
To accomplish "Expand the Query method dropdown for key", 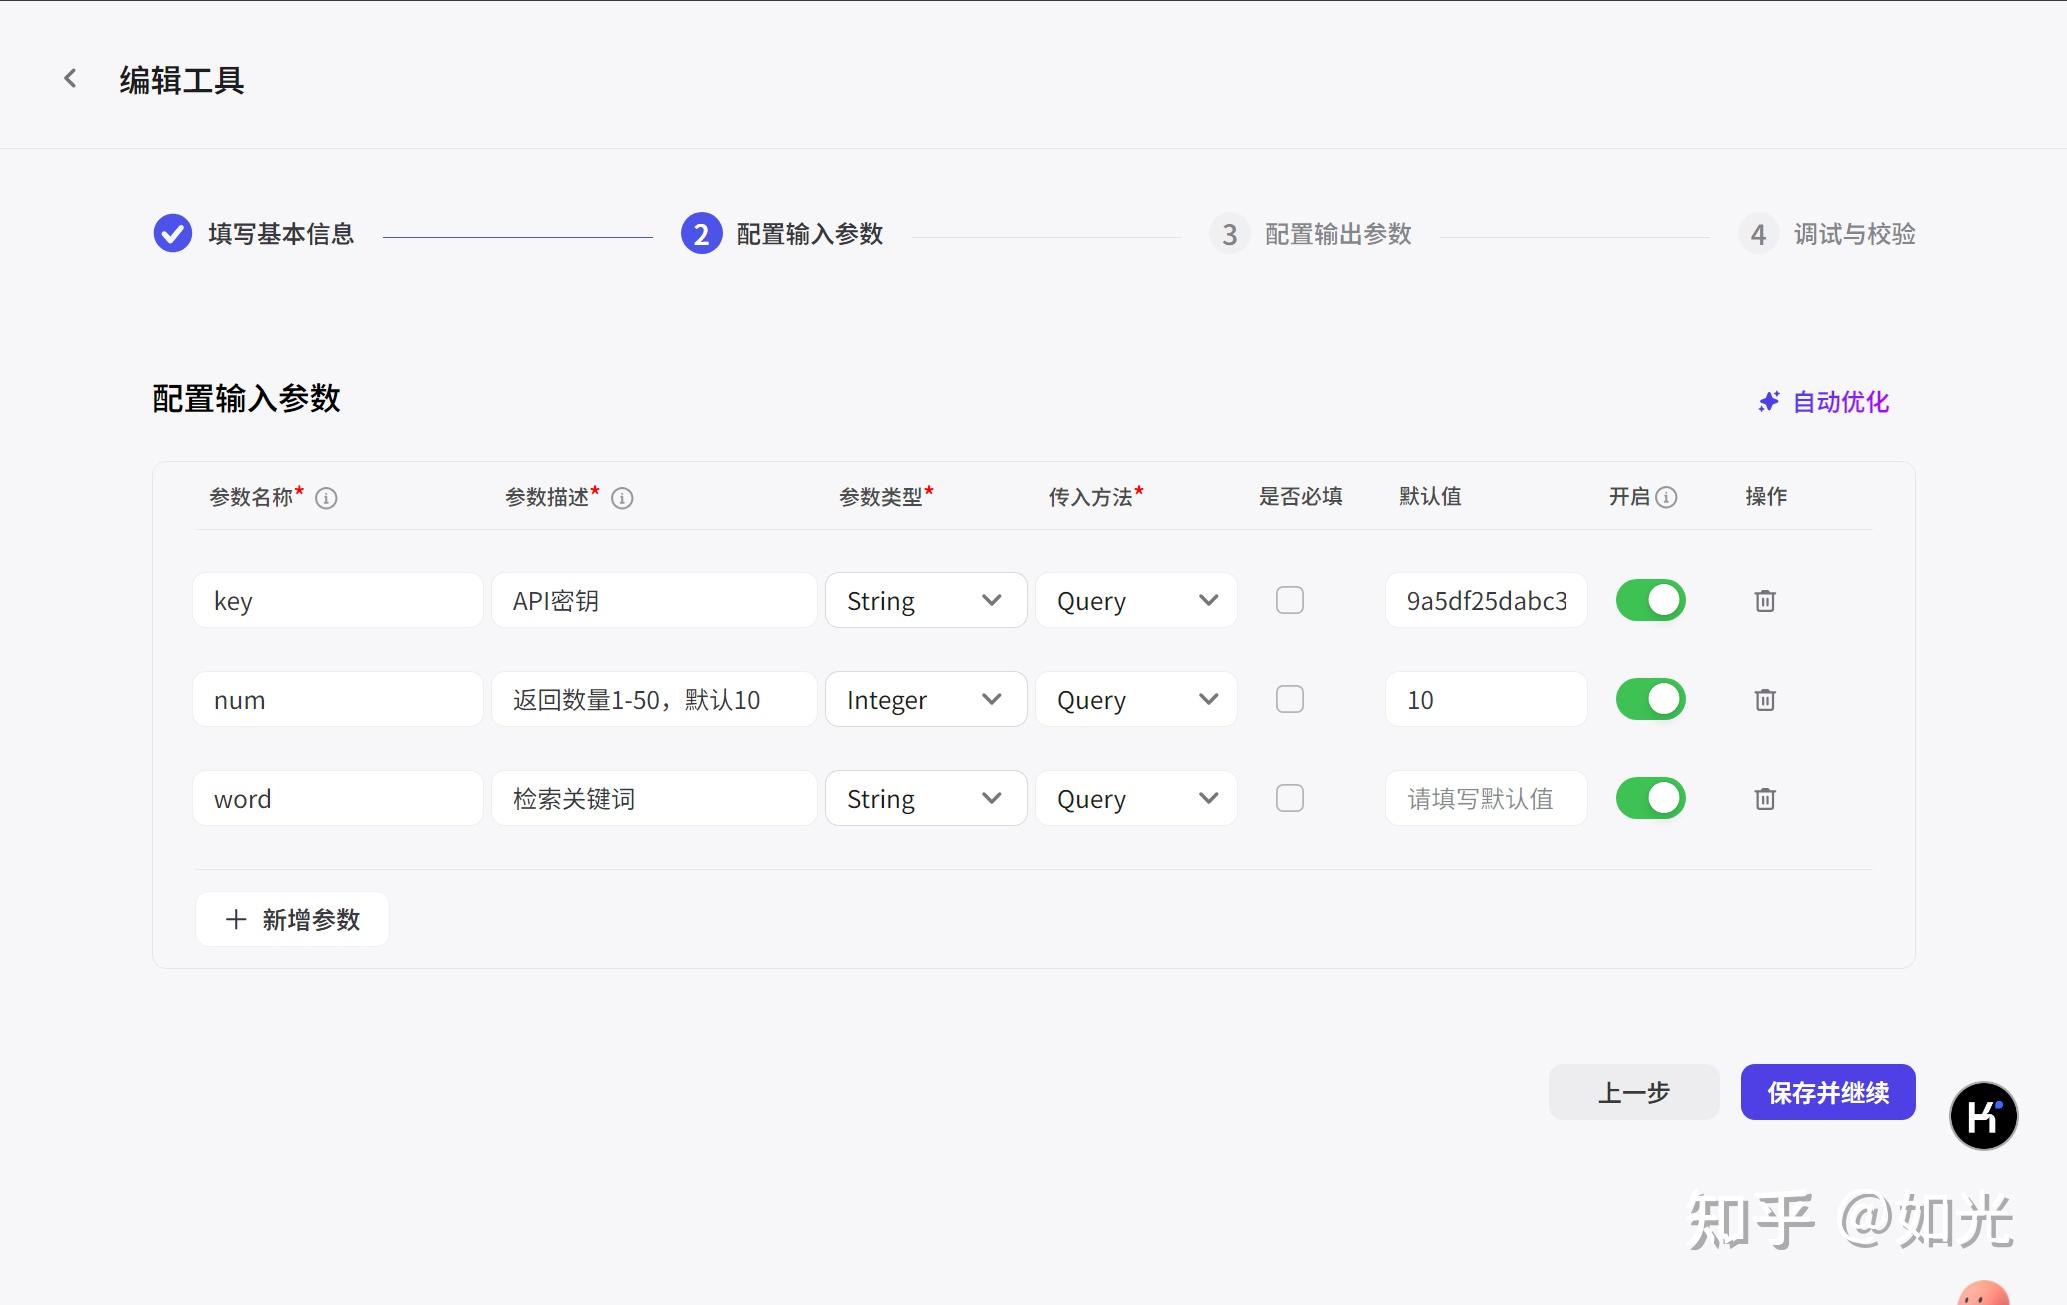I will (x=1136, y=600).
